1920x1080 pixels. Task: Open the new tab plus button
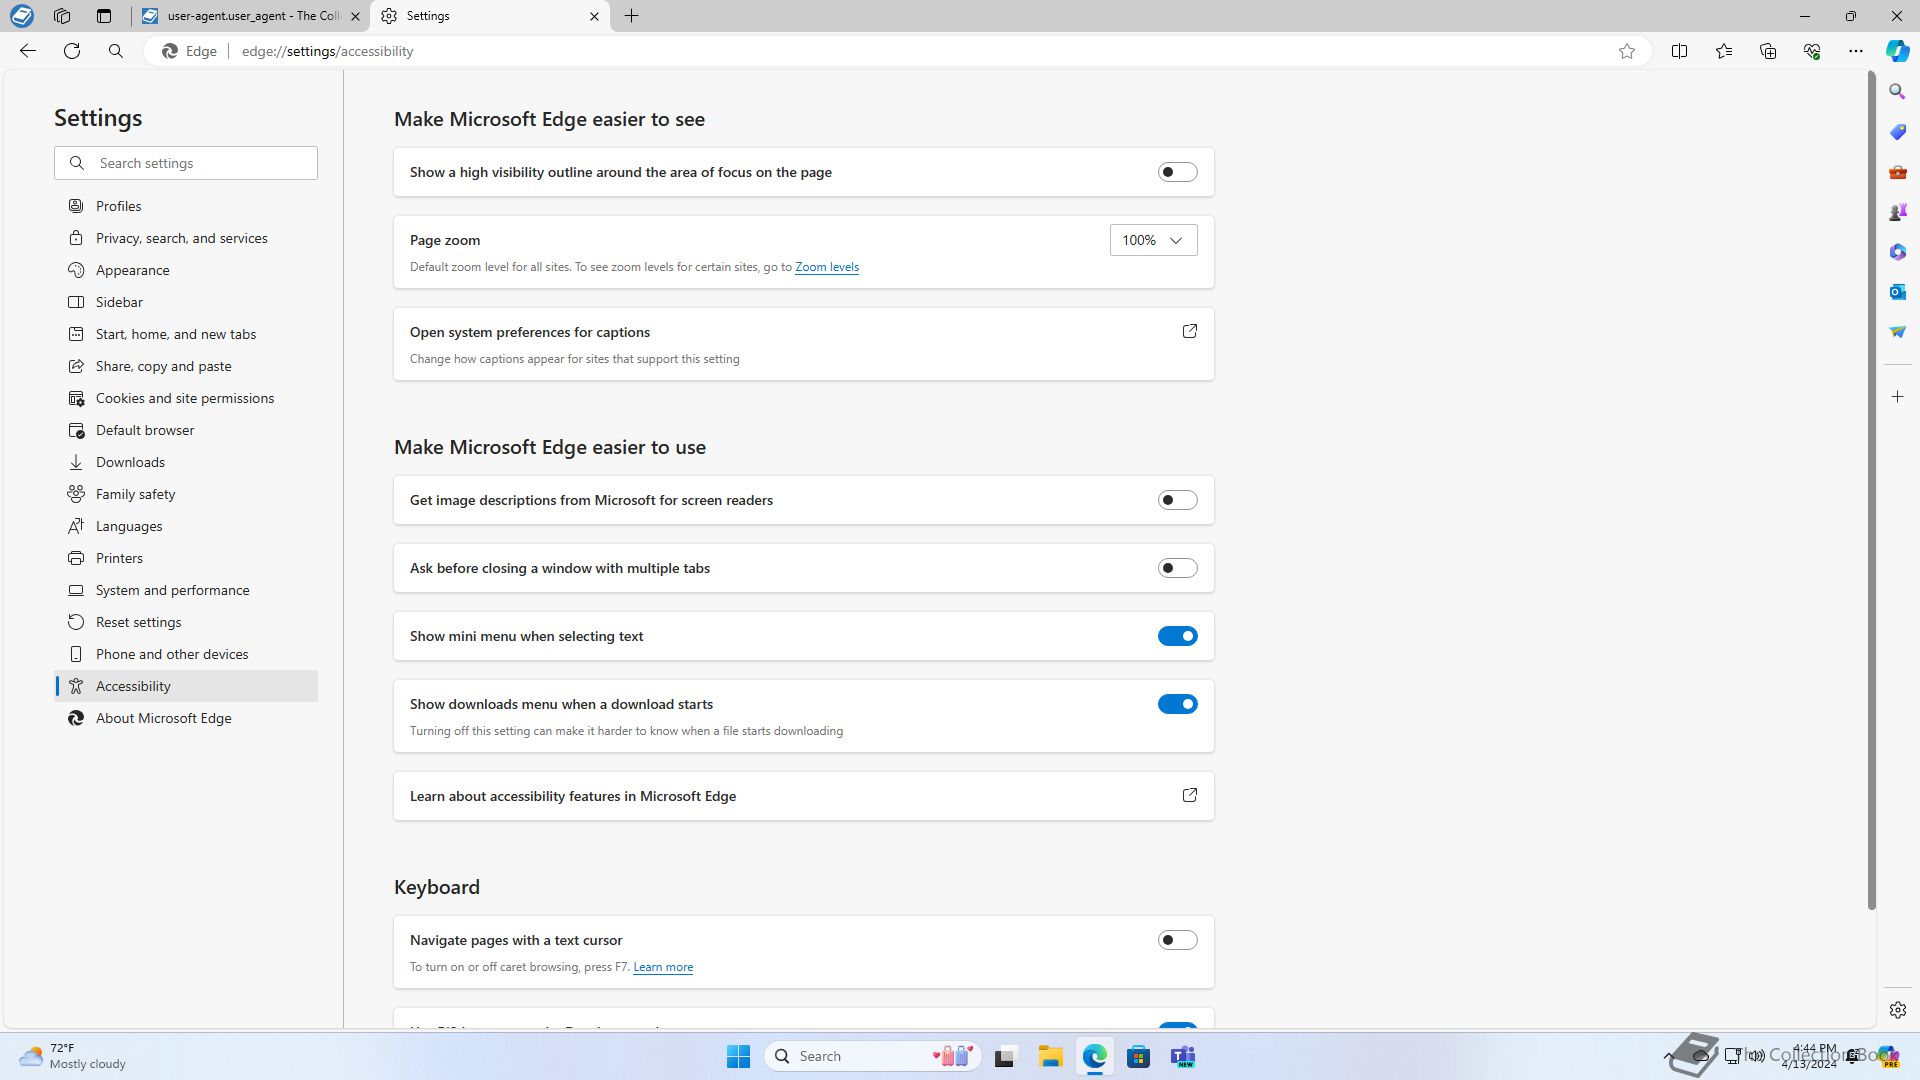[x=631, y=16]
